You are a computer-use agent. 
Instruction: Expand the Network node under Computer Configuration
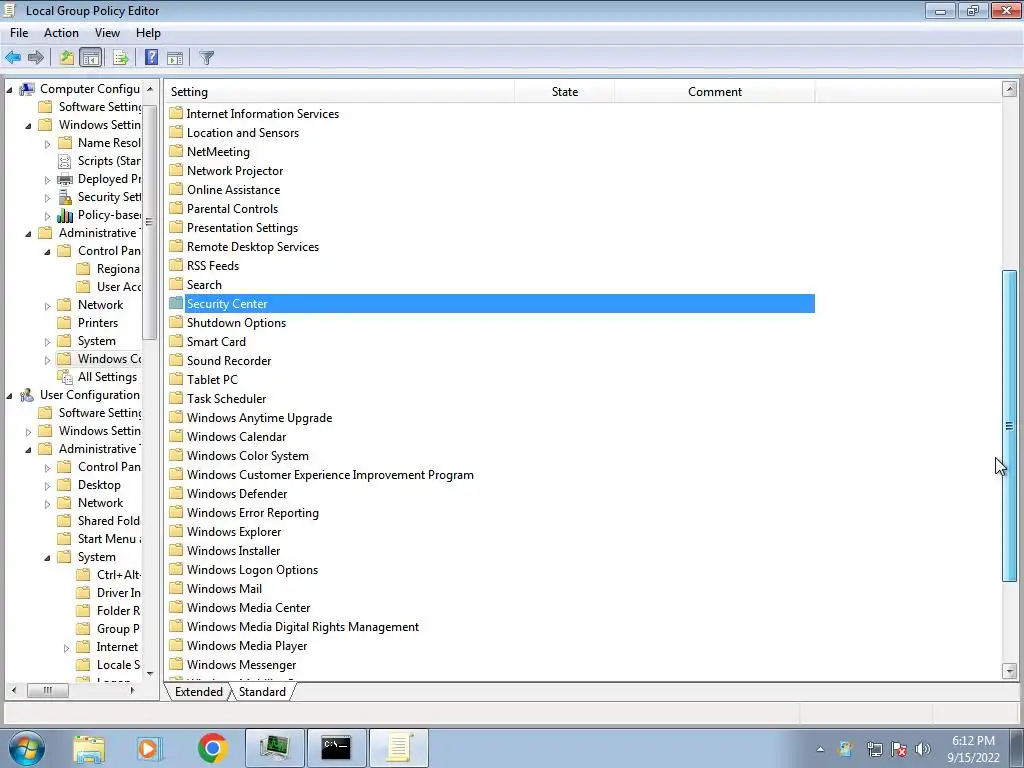pyautogui.click(x=47, y=305)
